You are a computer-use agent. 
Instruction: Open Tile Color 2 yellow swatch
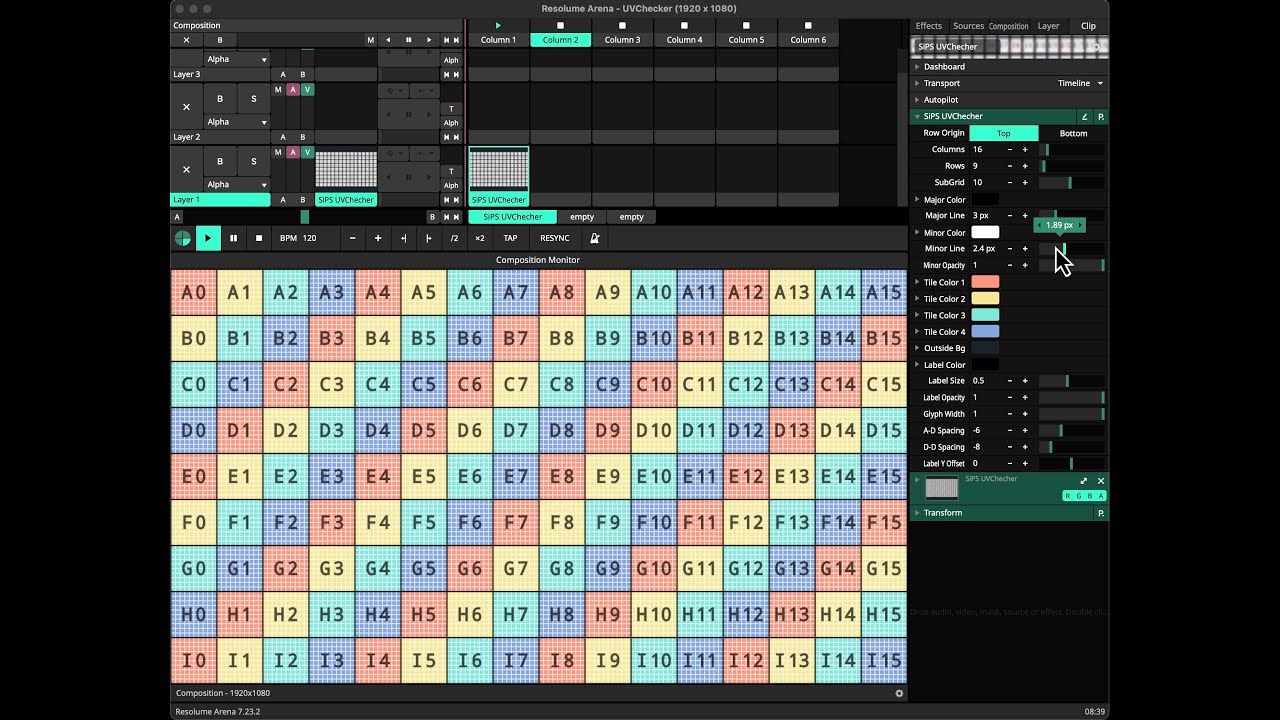(985, 299)
